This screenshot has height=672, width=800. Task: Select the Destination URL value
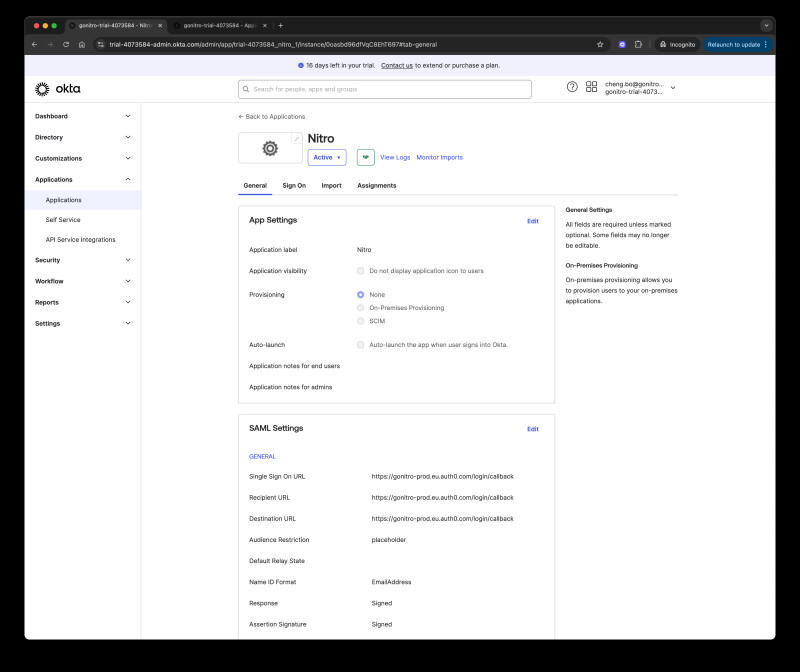(442, 519)
